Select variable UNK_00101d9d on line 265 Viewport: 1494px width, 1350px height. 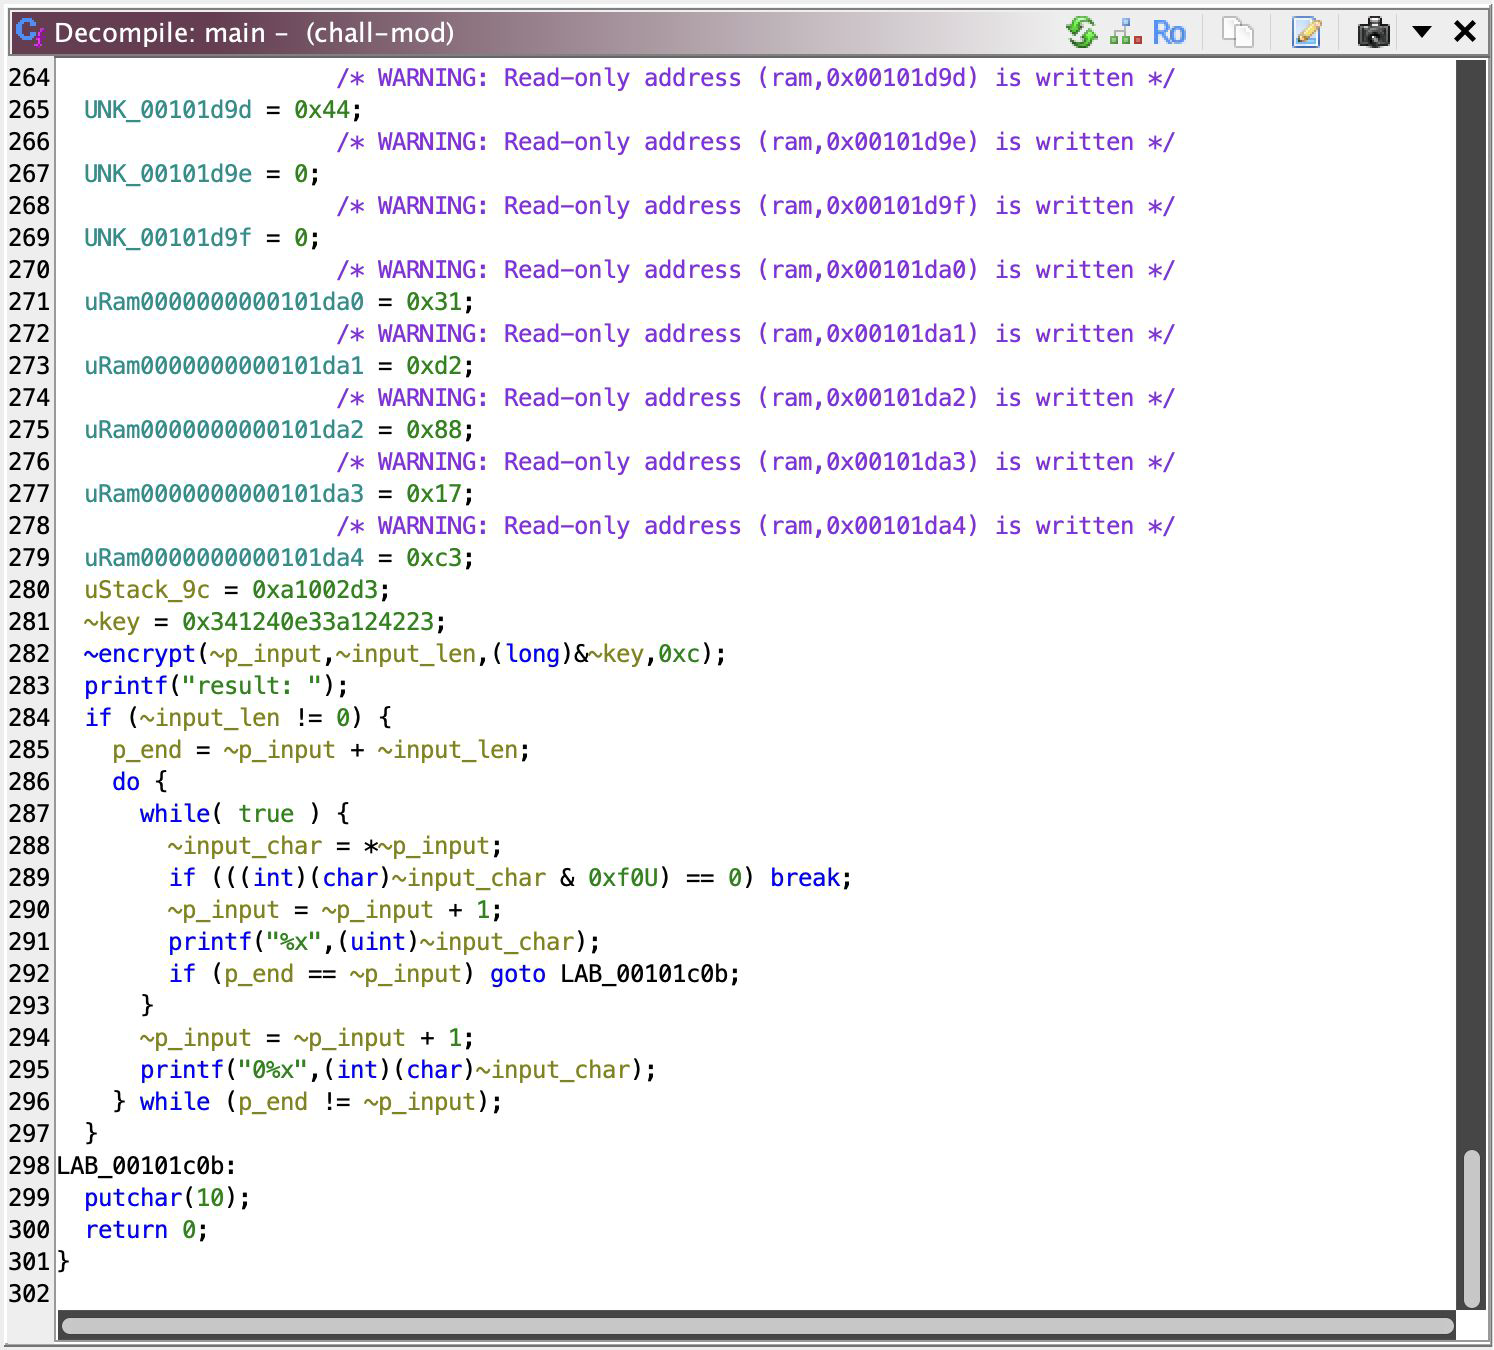[167, 110]
